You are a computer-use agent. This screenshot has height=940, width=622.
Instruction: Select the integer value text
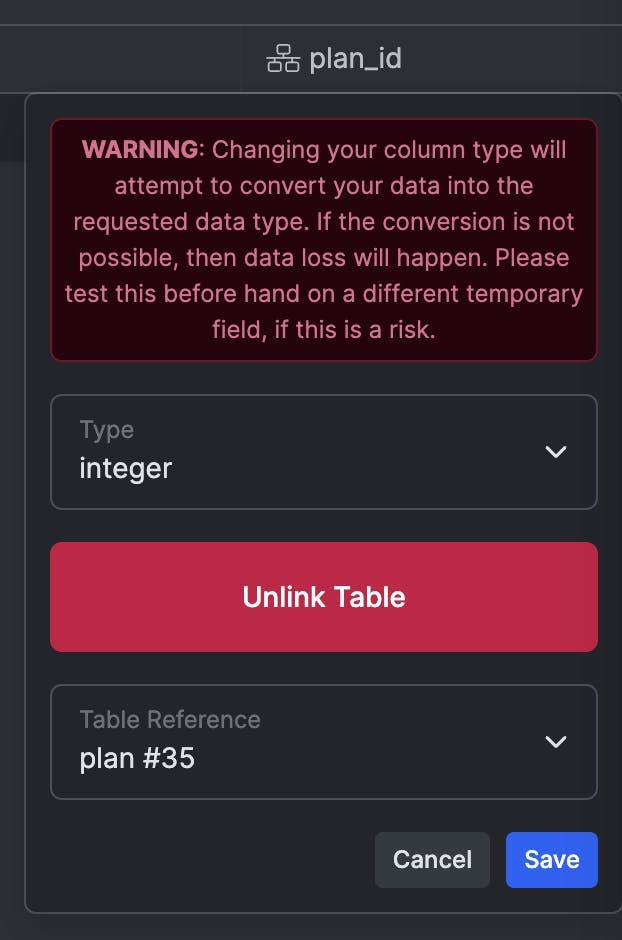pos(126,468)
